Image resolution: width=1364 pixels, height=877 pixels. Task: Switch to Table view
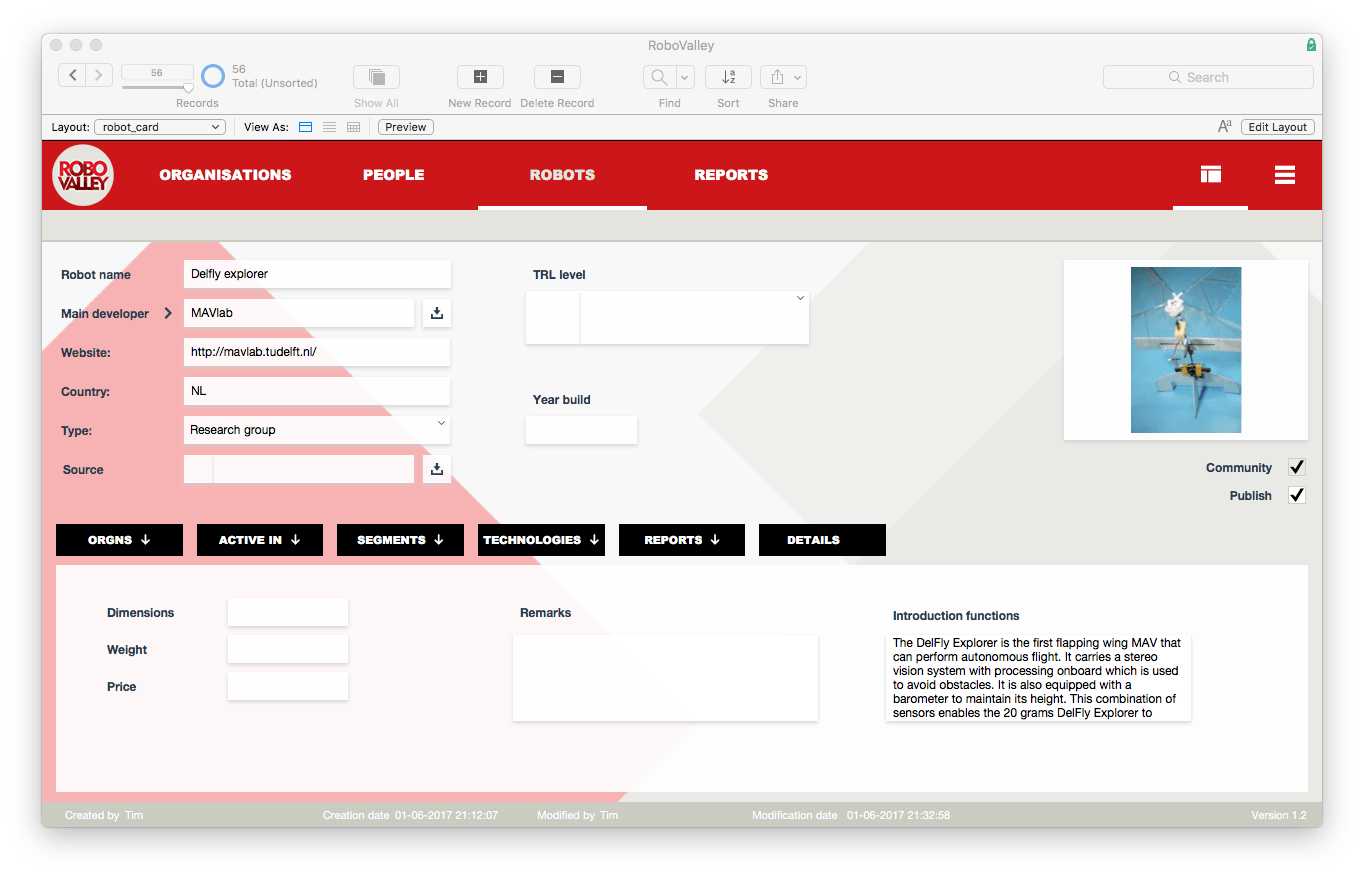(353, 127)
